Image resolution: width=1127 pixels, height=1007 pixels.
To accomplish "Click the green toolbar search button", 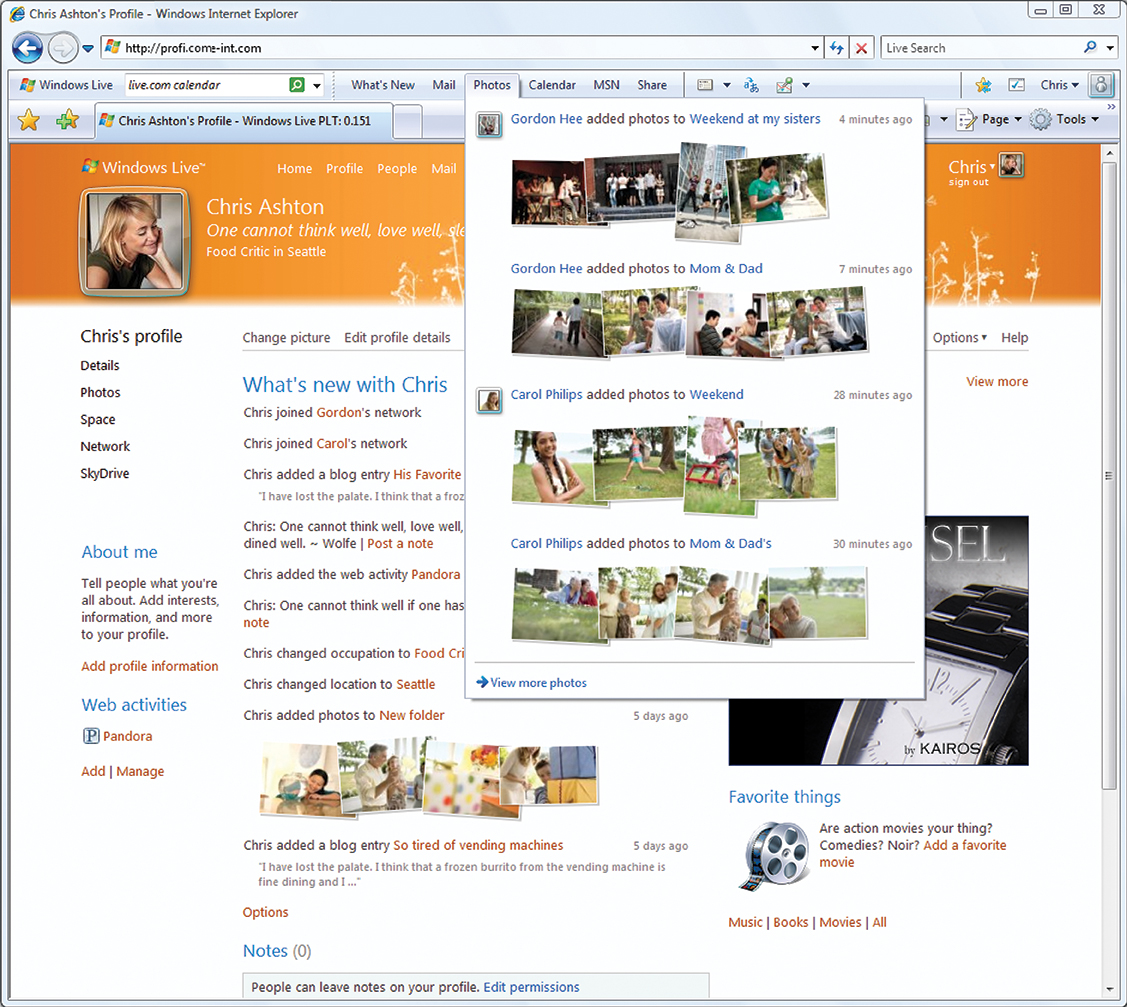I will pyautogui.click(x=297, y=85).
